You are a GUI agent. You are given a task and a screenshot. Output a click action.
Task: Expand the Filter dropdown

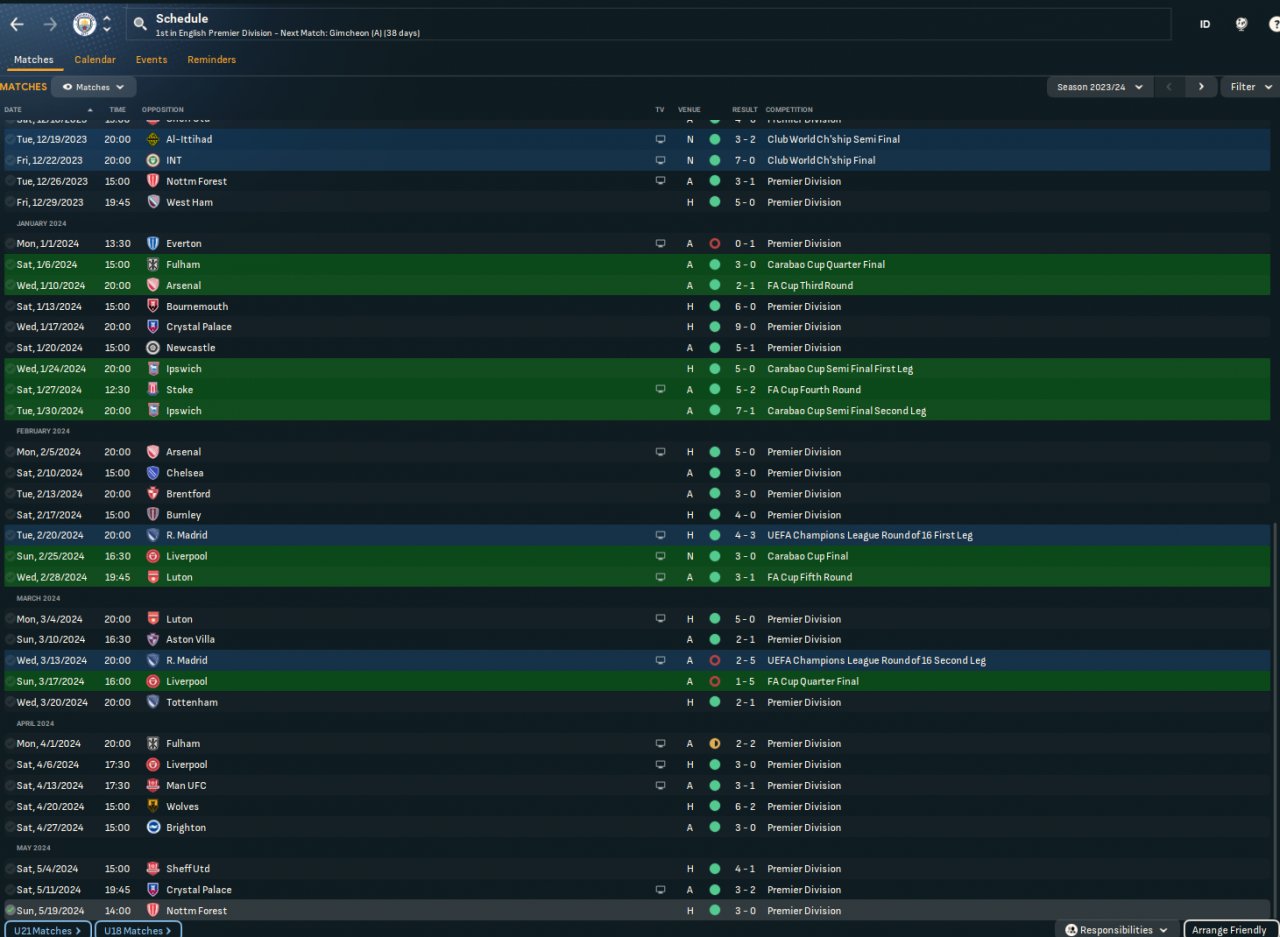(x=1250, y=87)
